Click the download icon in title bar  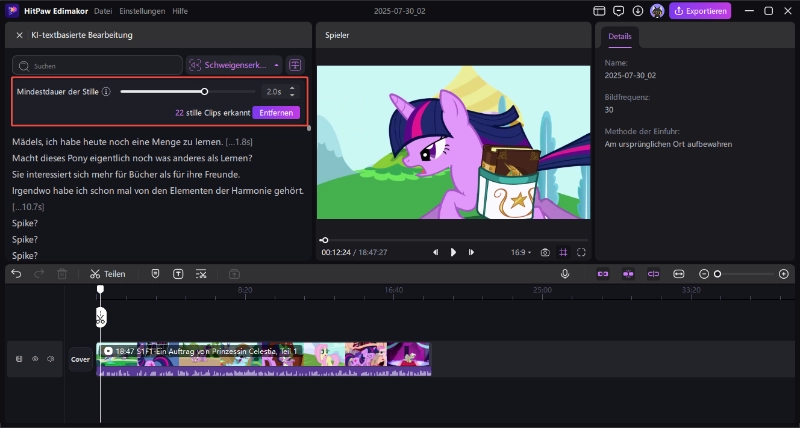pyautogui.click(x=638, y=11)
